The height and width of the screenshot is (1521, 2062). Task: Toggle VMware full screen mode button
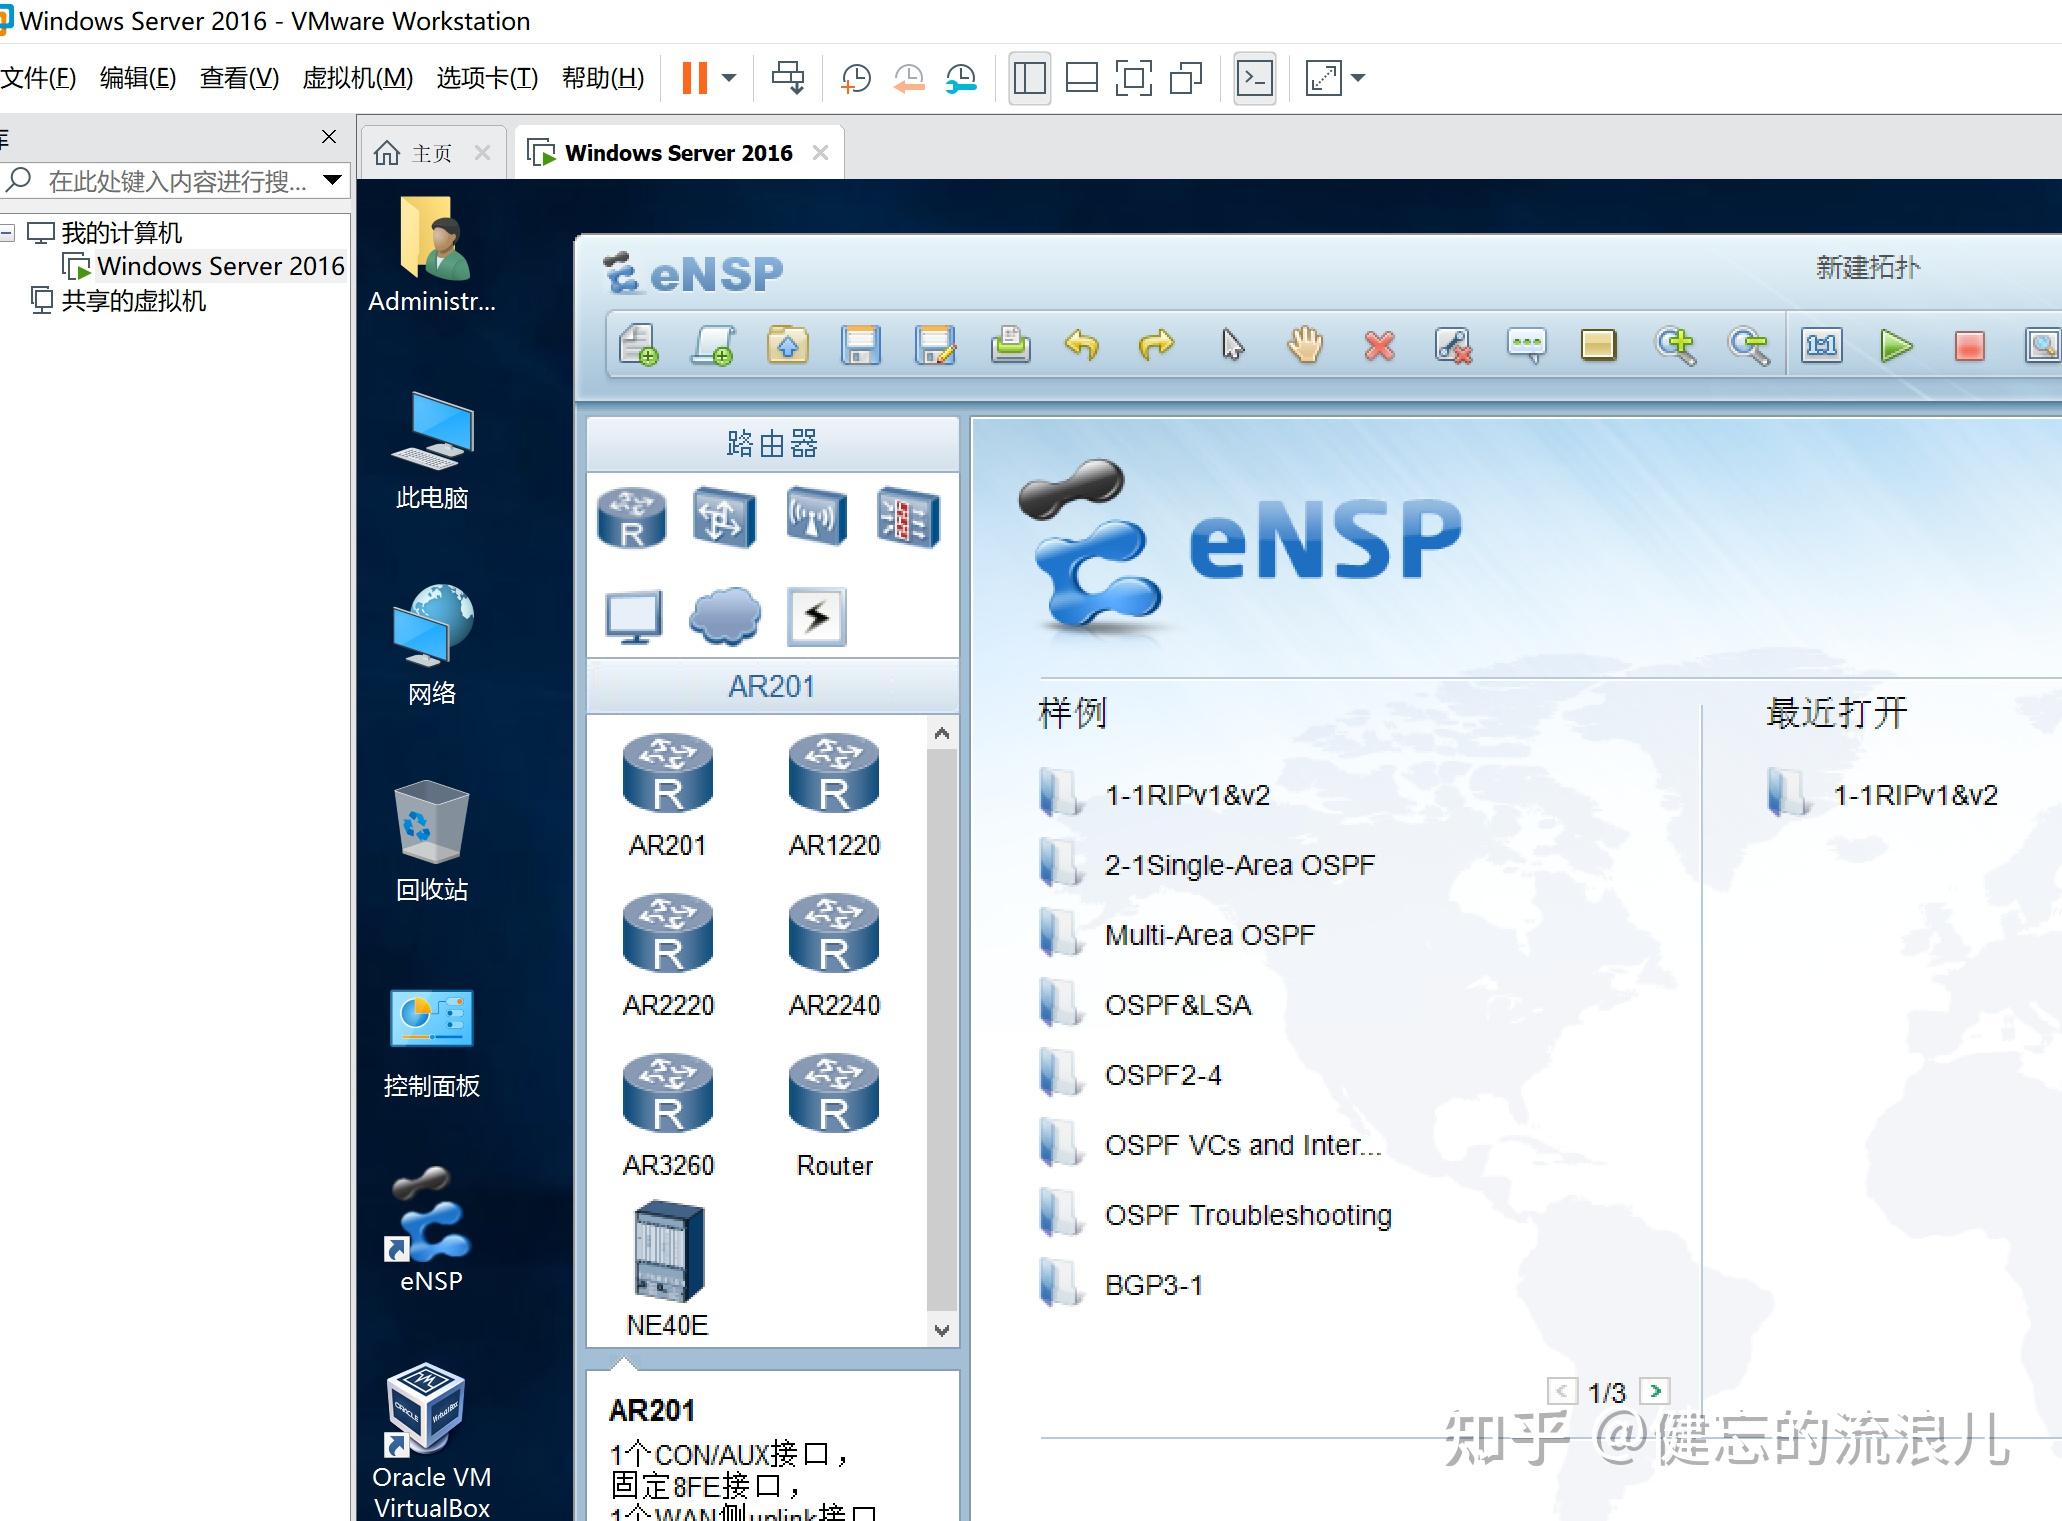[1133, 78]
